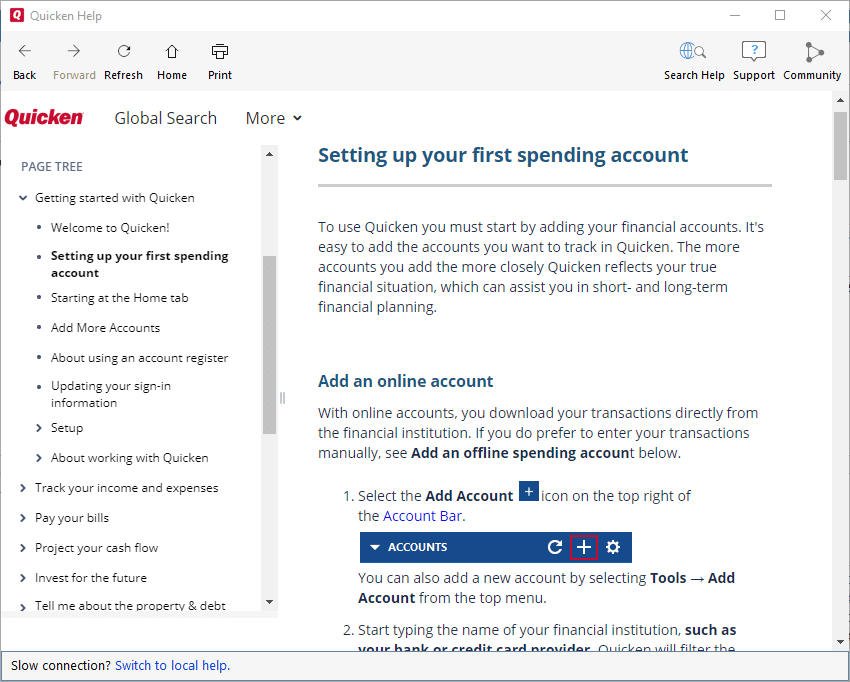Expand Pay your bills section
The image size is (850, 682).
click(23, 518)
